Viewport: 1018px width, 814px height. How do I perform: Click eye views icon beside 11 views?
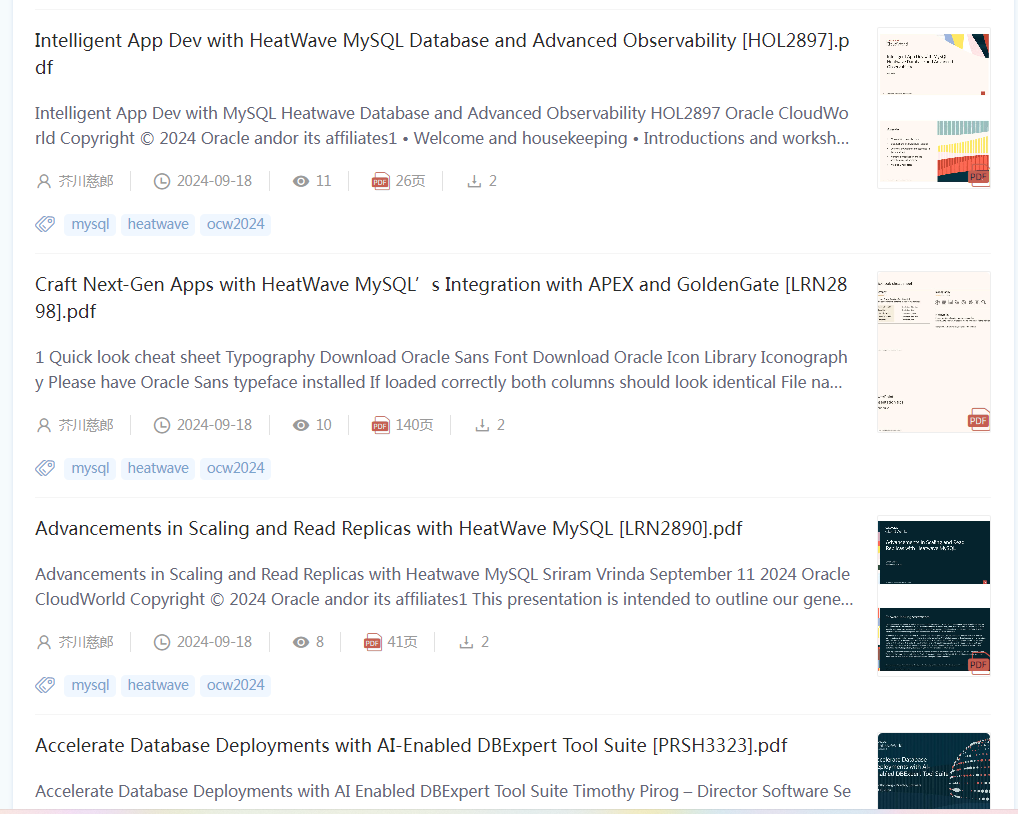[301, 181]
